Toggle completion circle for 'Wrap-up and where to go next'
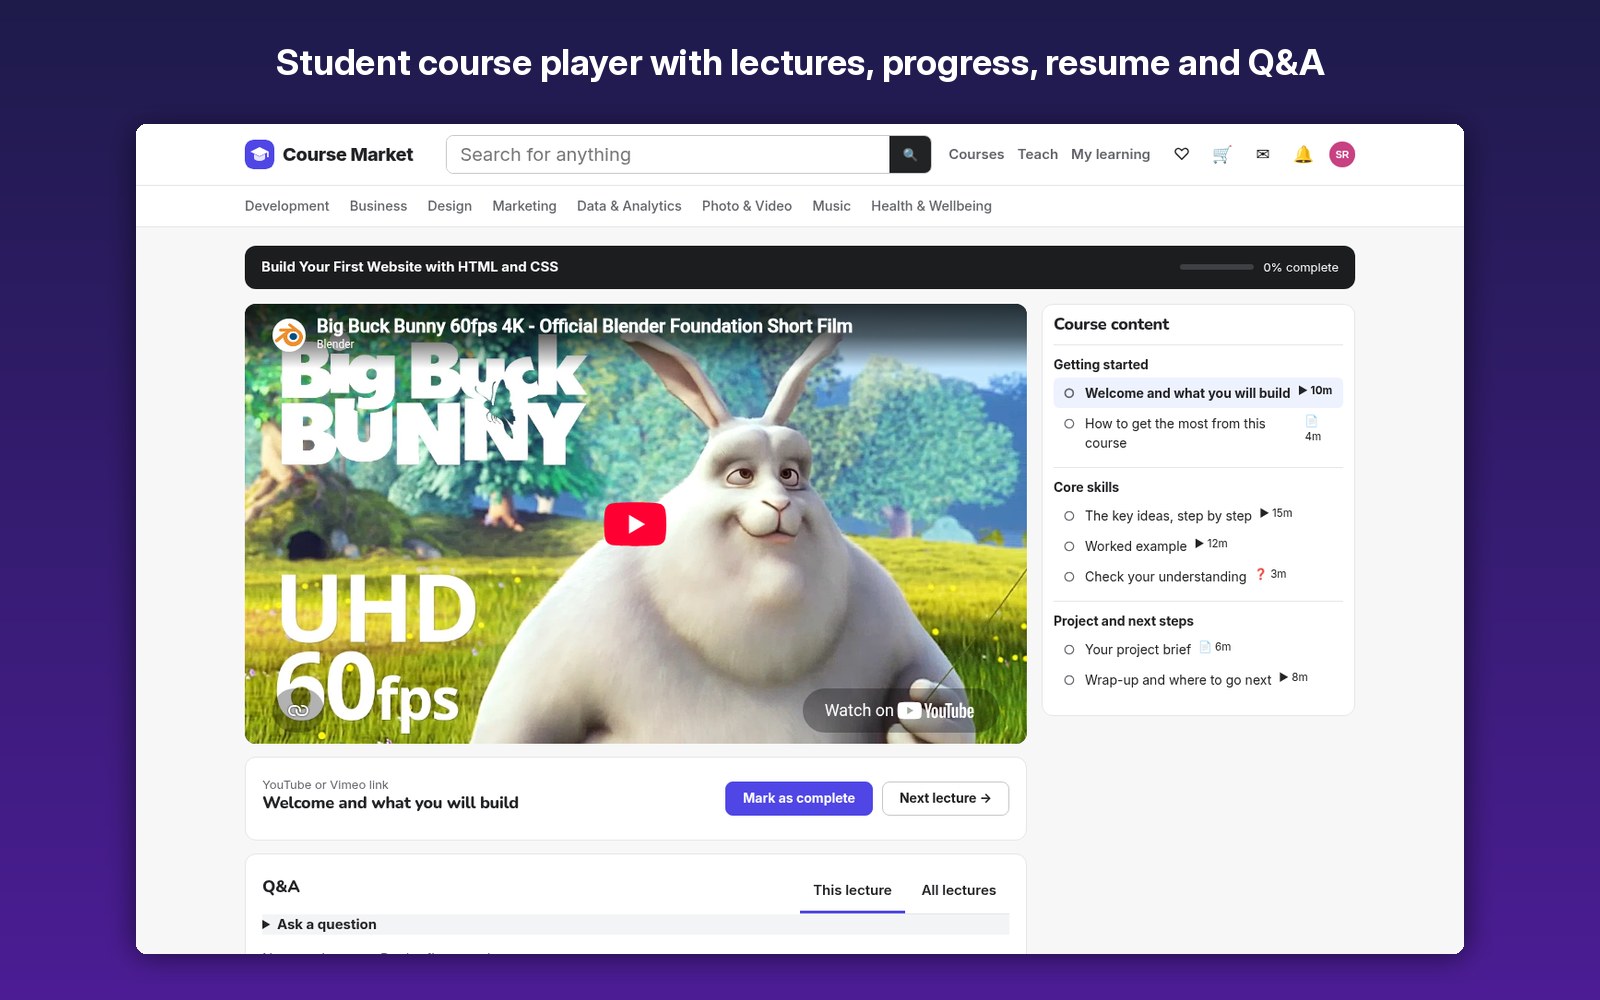Viewport: 1600px width, 1000px height. point(1069,680)
